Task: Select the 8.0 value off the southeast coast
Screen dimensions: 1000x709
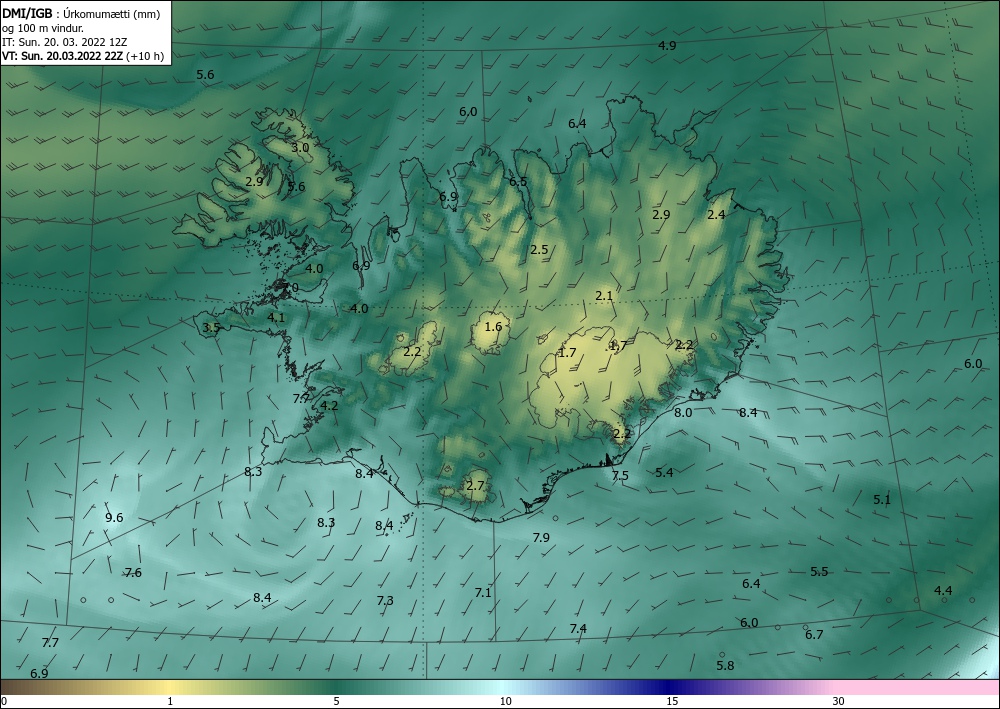Action: tap(683, 413)
